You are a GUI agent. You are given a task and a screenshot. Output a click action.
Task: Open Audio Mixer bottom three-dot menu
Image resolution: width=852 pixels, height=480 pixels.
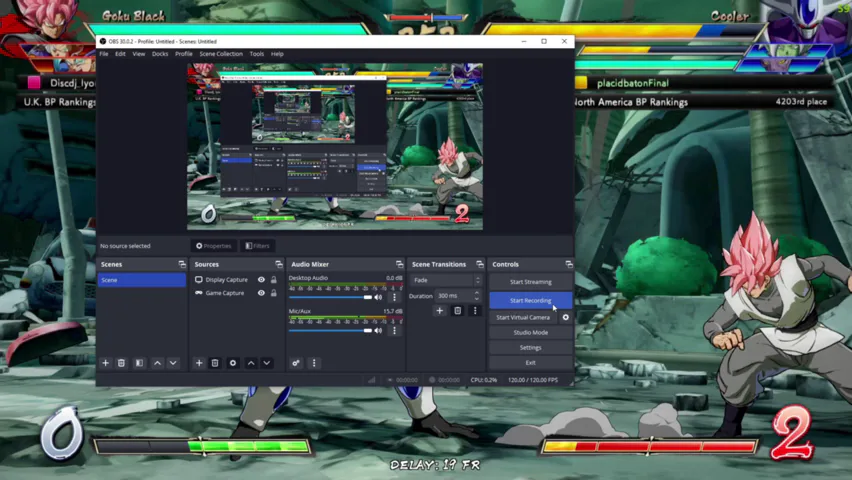(314, 363)
